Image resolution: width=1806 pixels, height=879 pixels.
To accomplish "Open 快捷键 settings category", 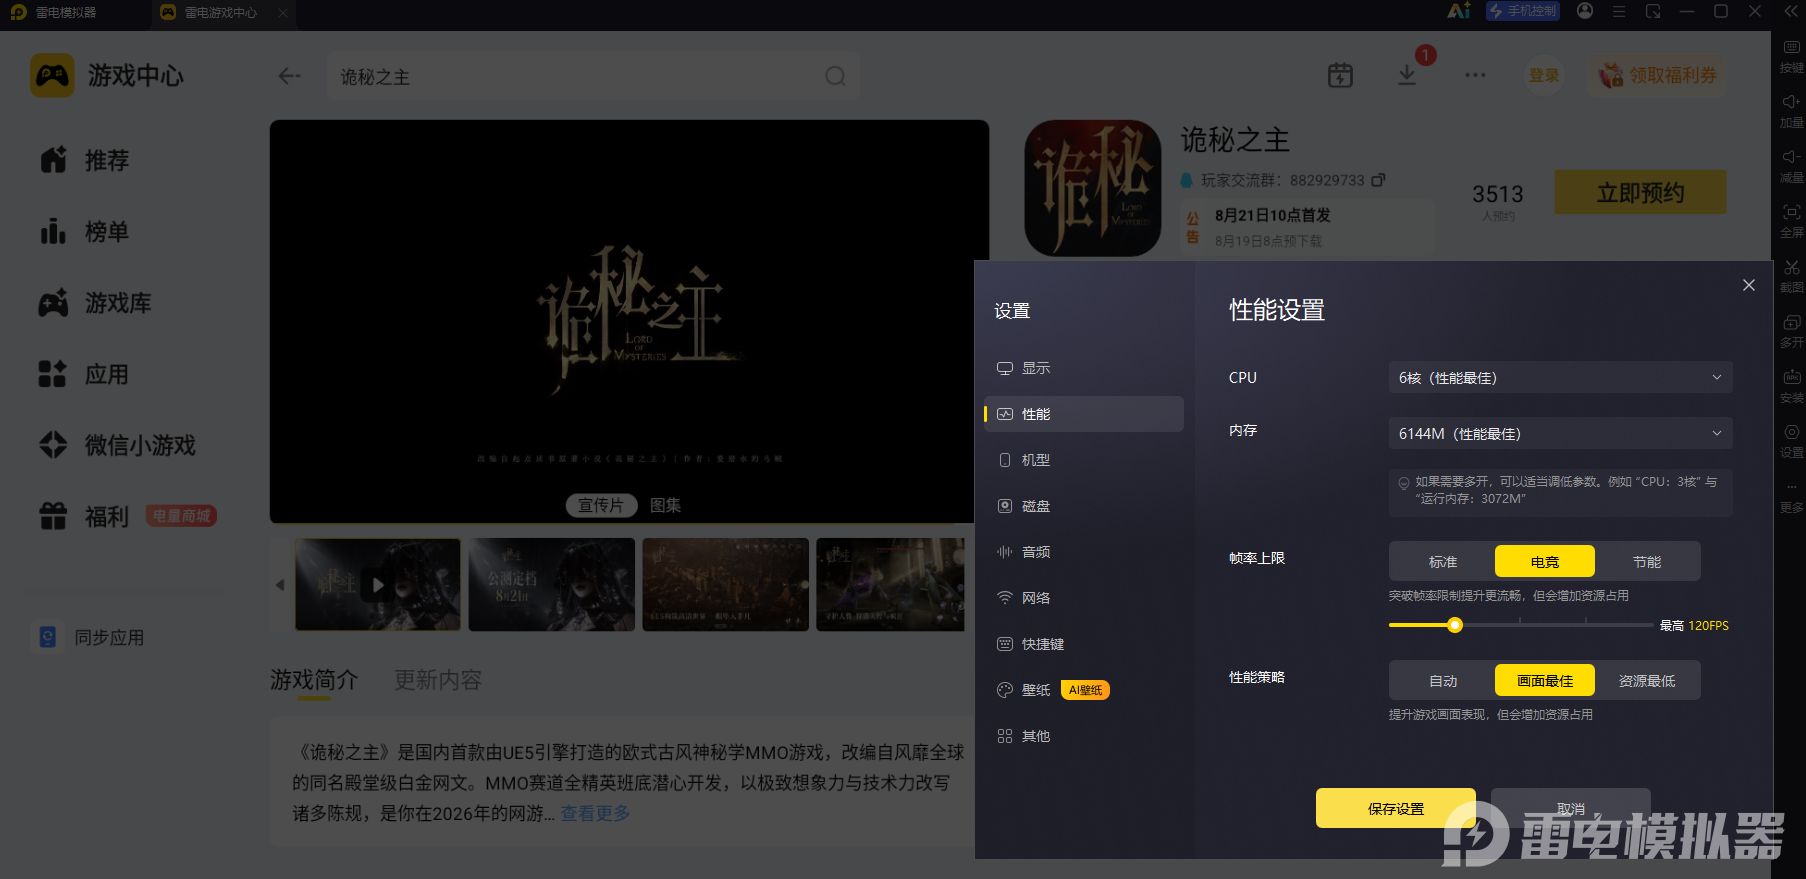I will (1084, 644).
